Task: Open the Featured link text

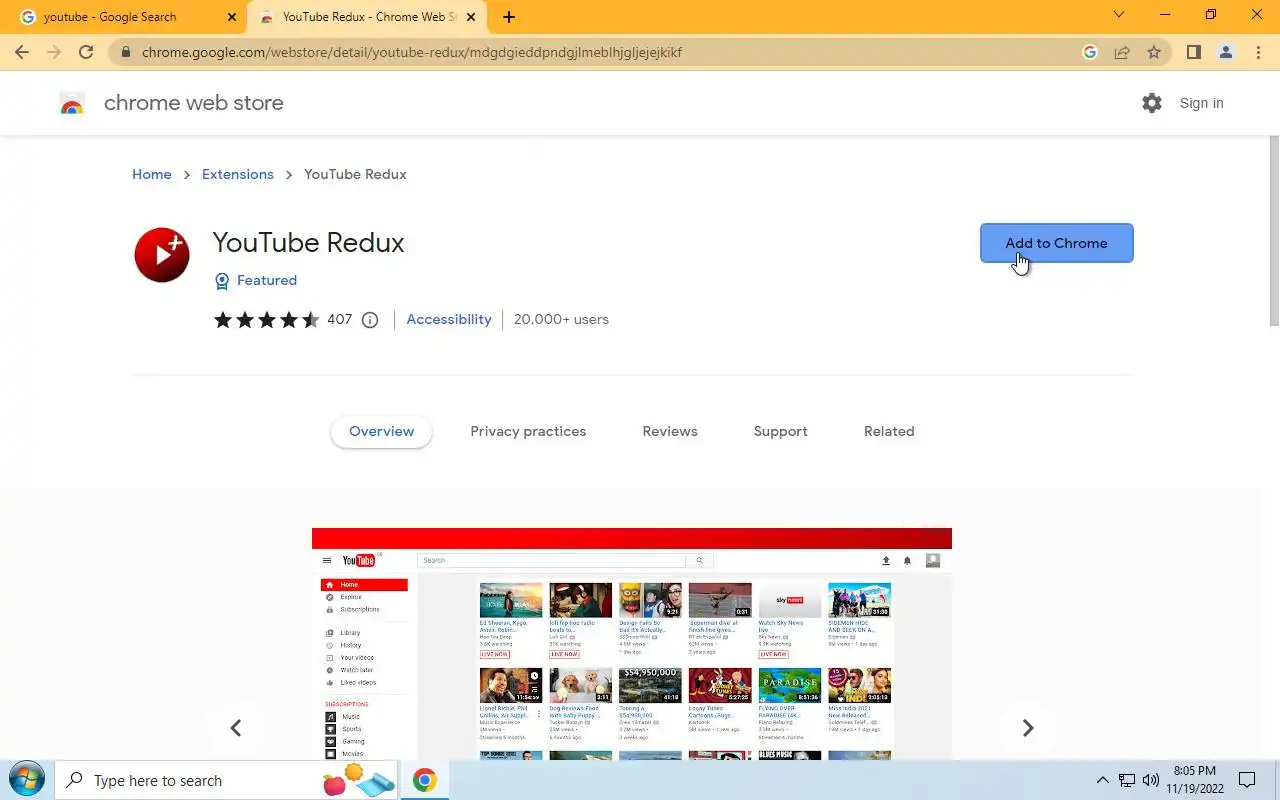Action: [x=267, y=280]
